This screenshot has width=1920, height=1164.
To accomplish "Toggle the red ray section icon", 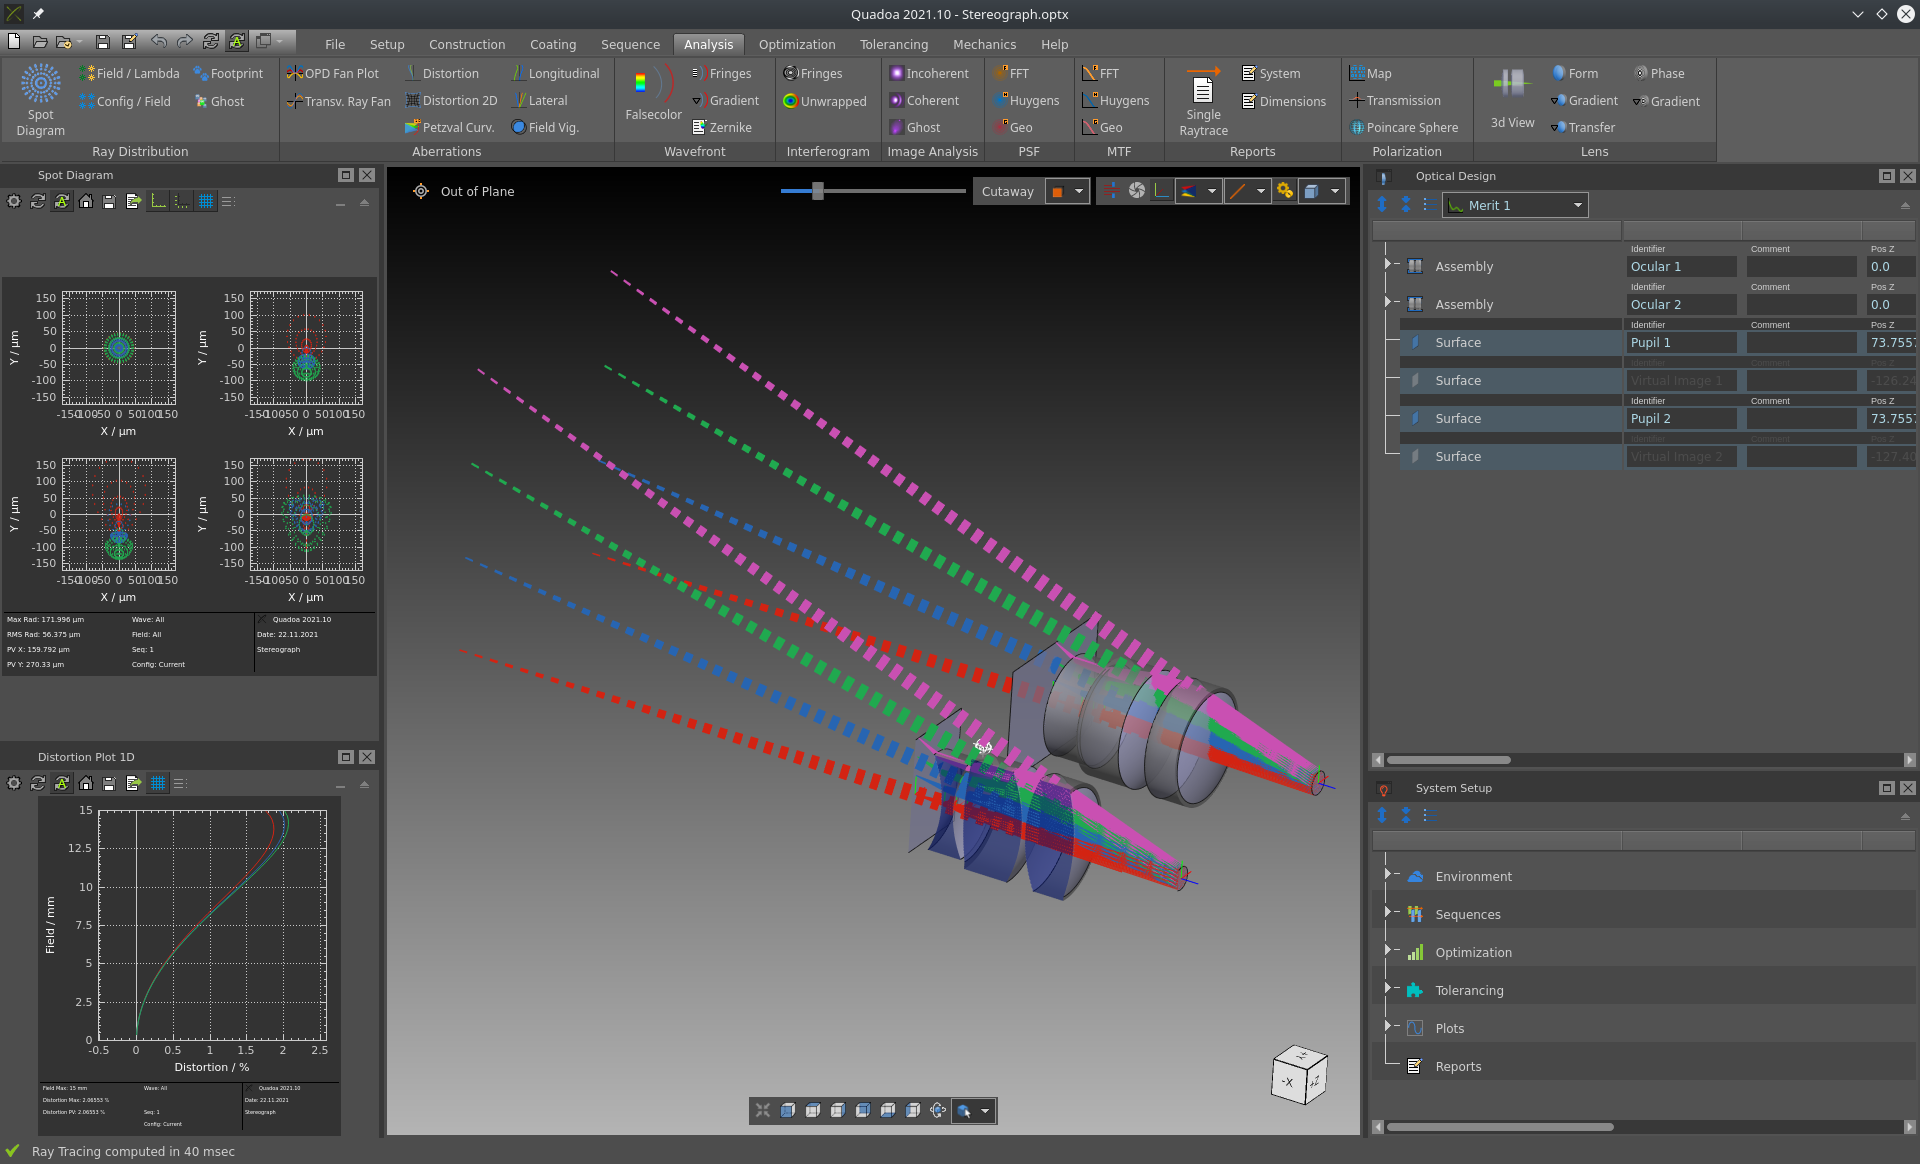I will [x=1111, y=191].
